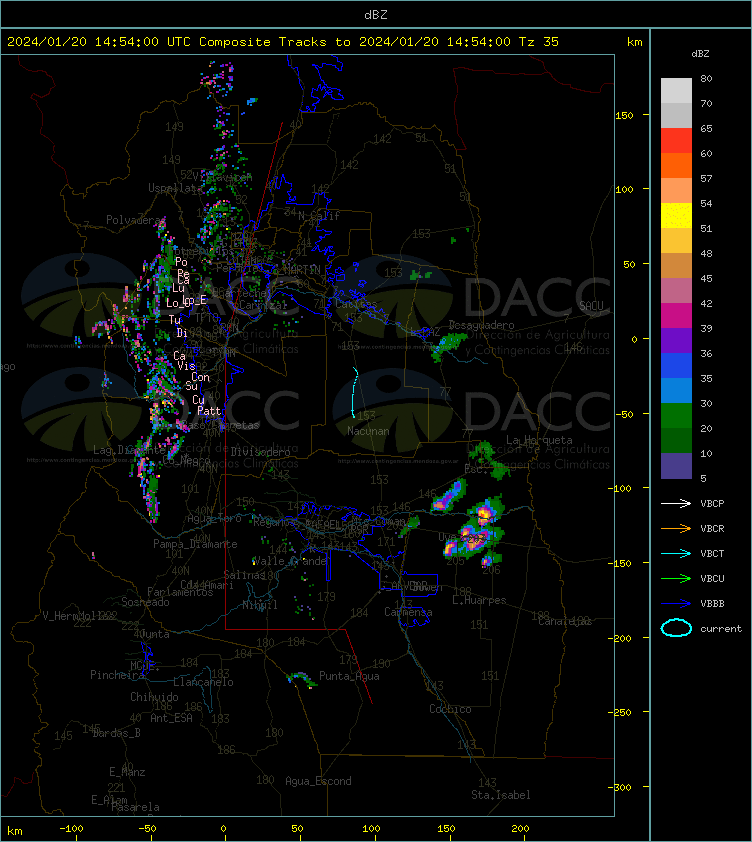The width and height of the screenshot is (752, 842).
Task: Pick the light blue 30-35 dBZ swatch
Action: coord(676,391)
